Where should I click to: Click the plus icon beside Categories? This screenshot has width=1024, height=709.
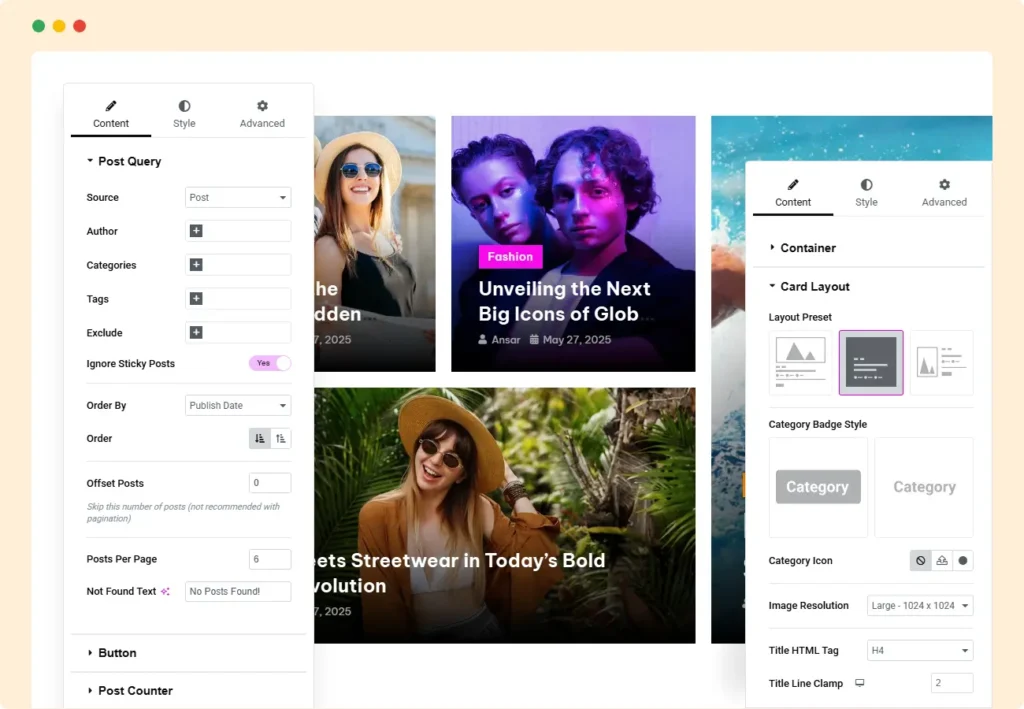coord(196,265)
